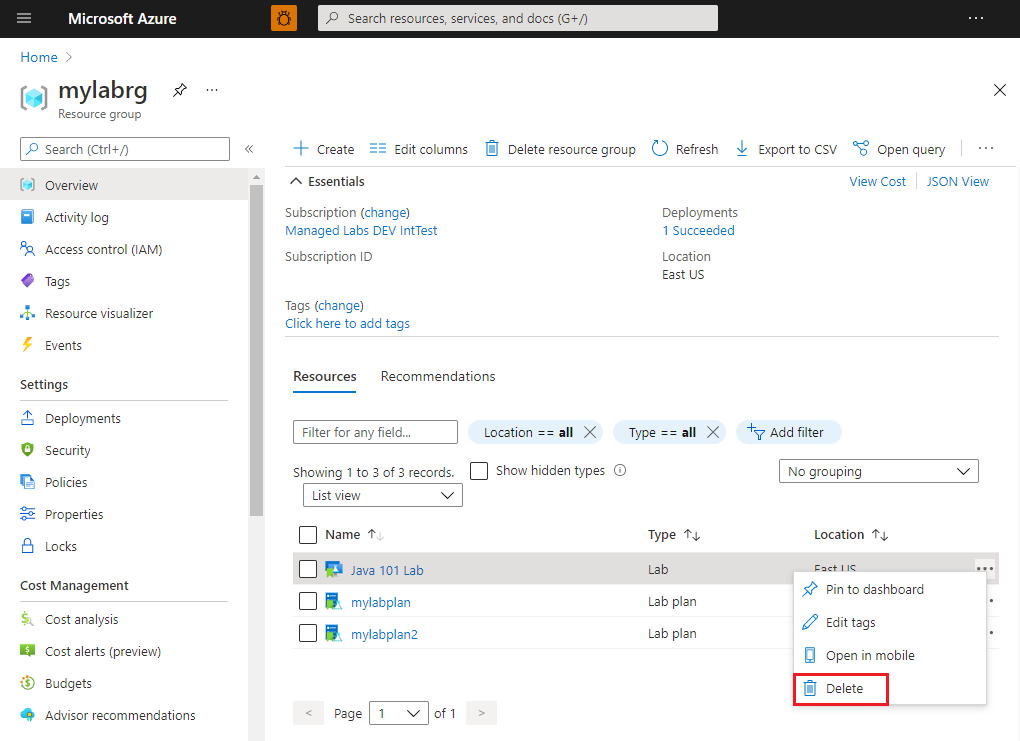
Task: Remove the Location == all filter
Action: (590, 432)
